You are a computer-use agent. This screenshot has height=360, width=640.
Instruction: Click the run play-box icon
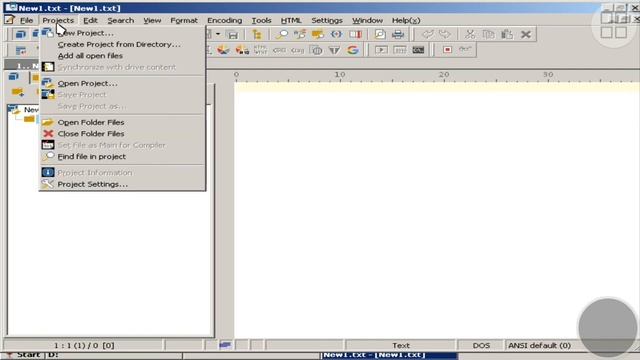click(381, 50)
